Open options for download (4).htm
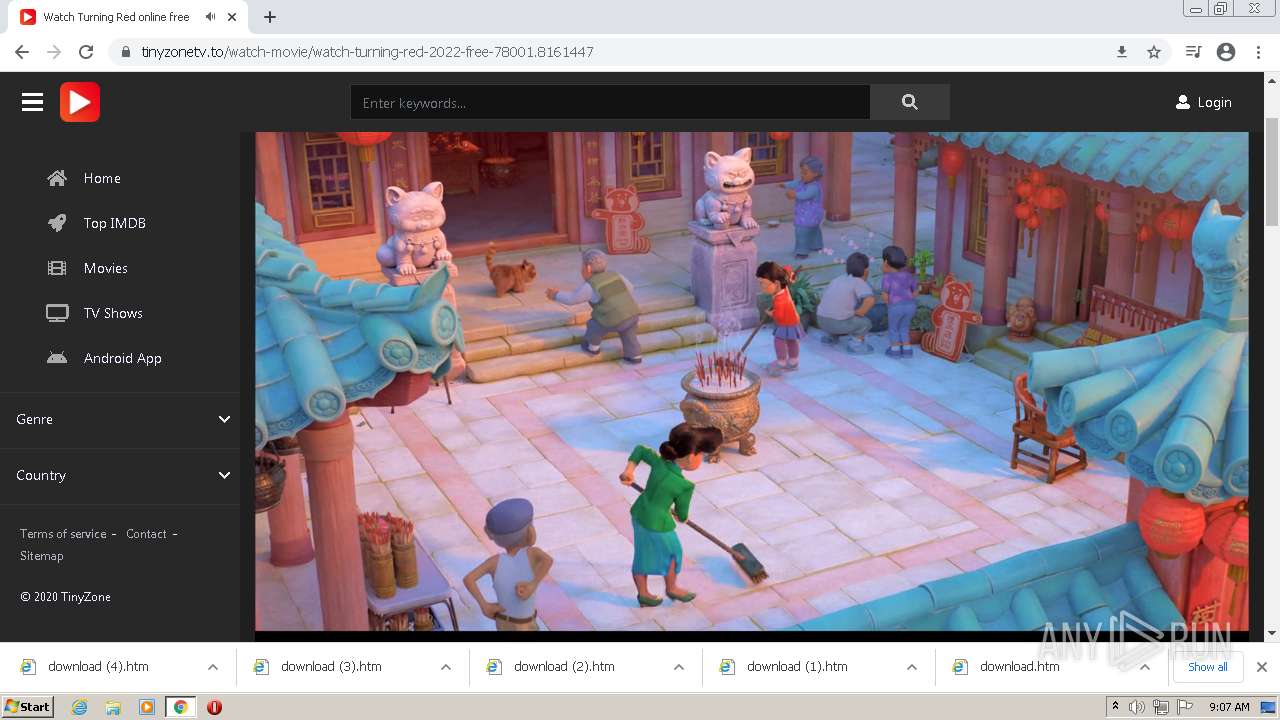Screen dimensions: 1280x720 [213, 667]
